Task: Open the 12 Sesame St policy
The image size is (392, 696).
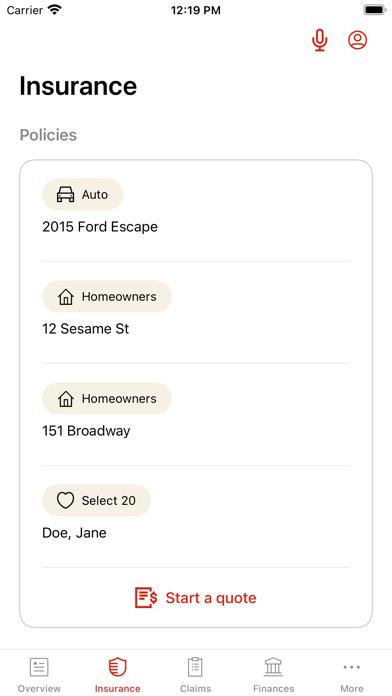Action: (x=196, y=312)
